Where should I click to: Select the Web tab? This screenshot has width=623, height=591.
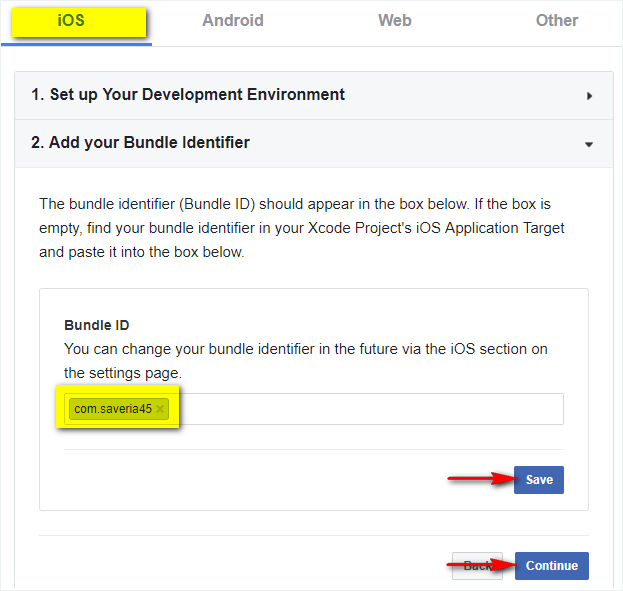pyautogui.click(x=394, y=21)
